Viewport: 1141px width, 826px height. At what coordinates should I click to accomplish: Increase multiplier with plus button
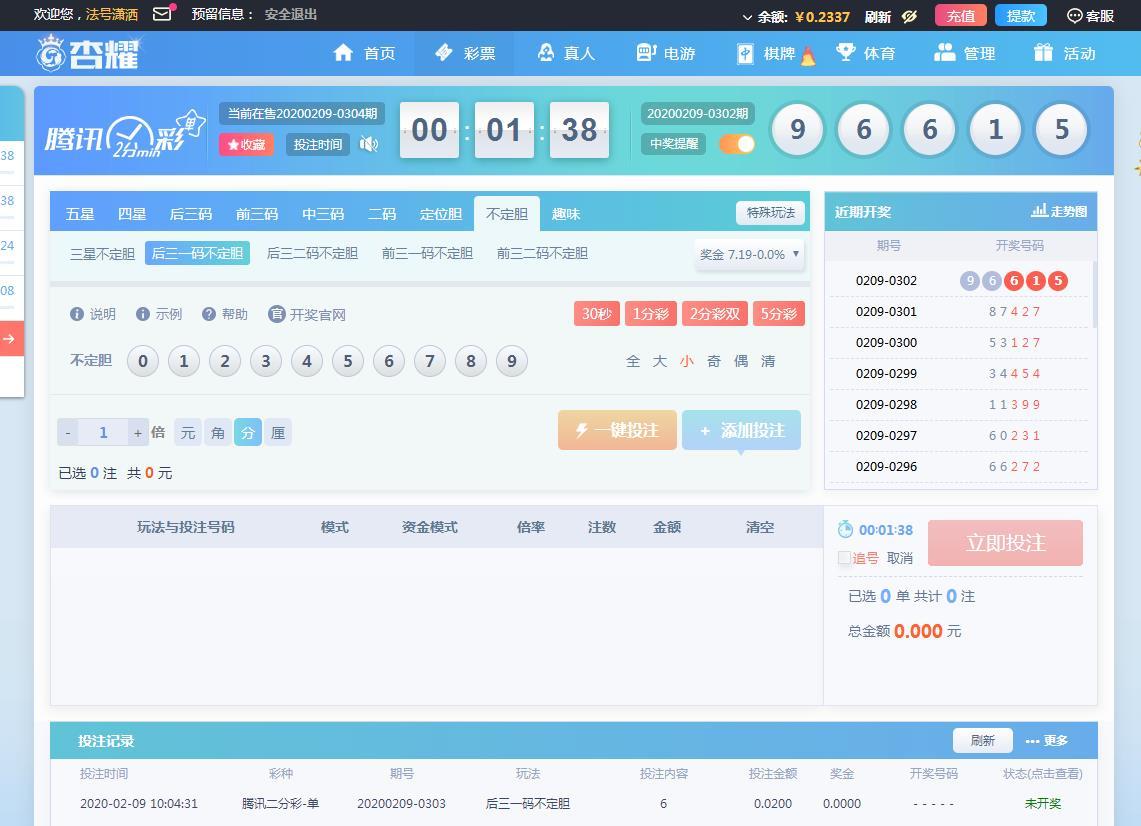[x=138, y=433]
